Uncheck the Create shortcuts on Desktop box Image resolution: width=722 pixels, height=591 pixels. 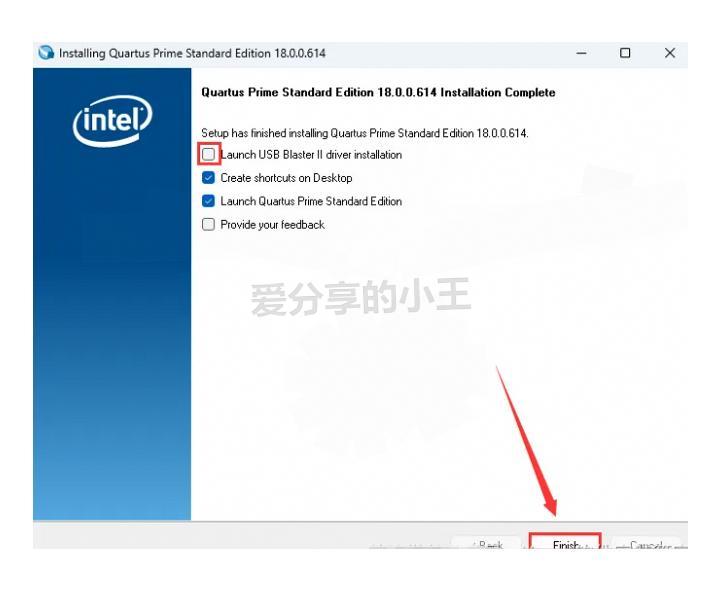click(209, 178)
